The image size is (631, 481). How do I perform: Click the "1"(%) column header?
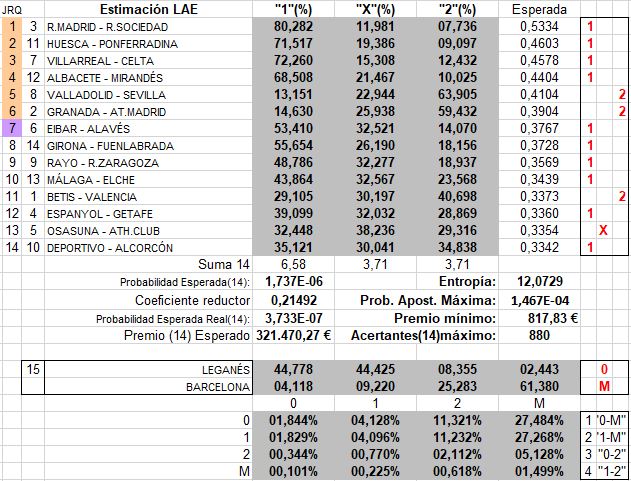coord(293,9)
